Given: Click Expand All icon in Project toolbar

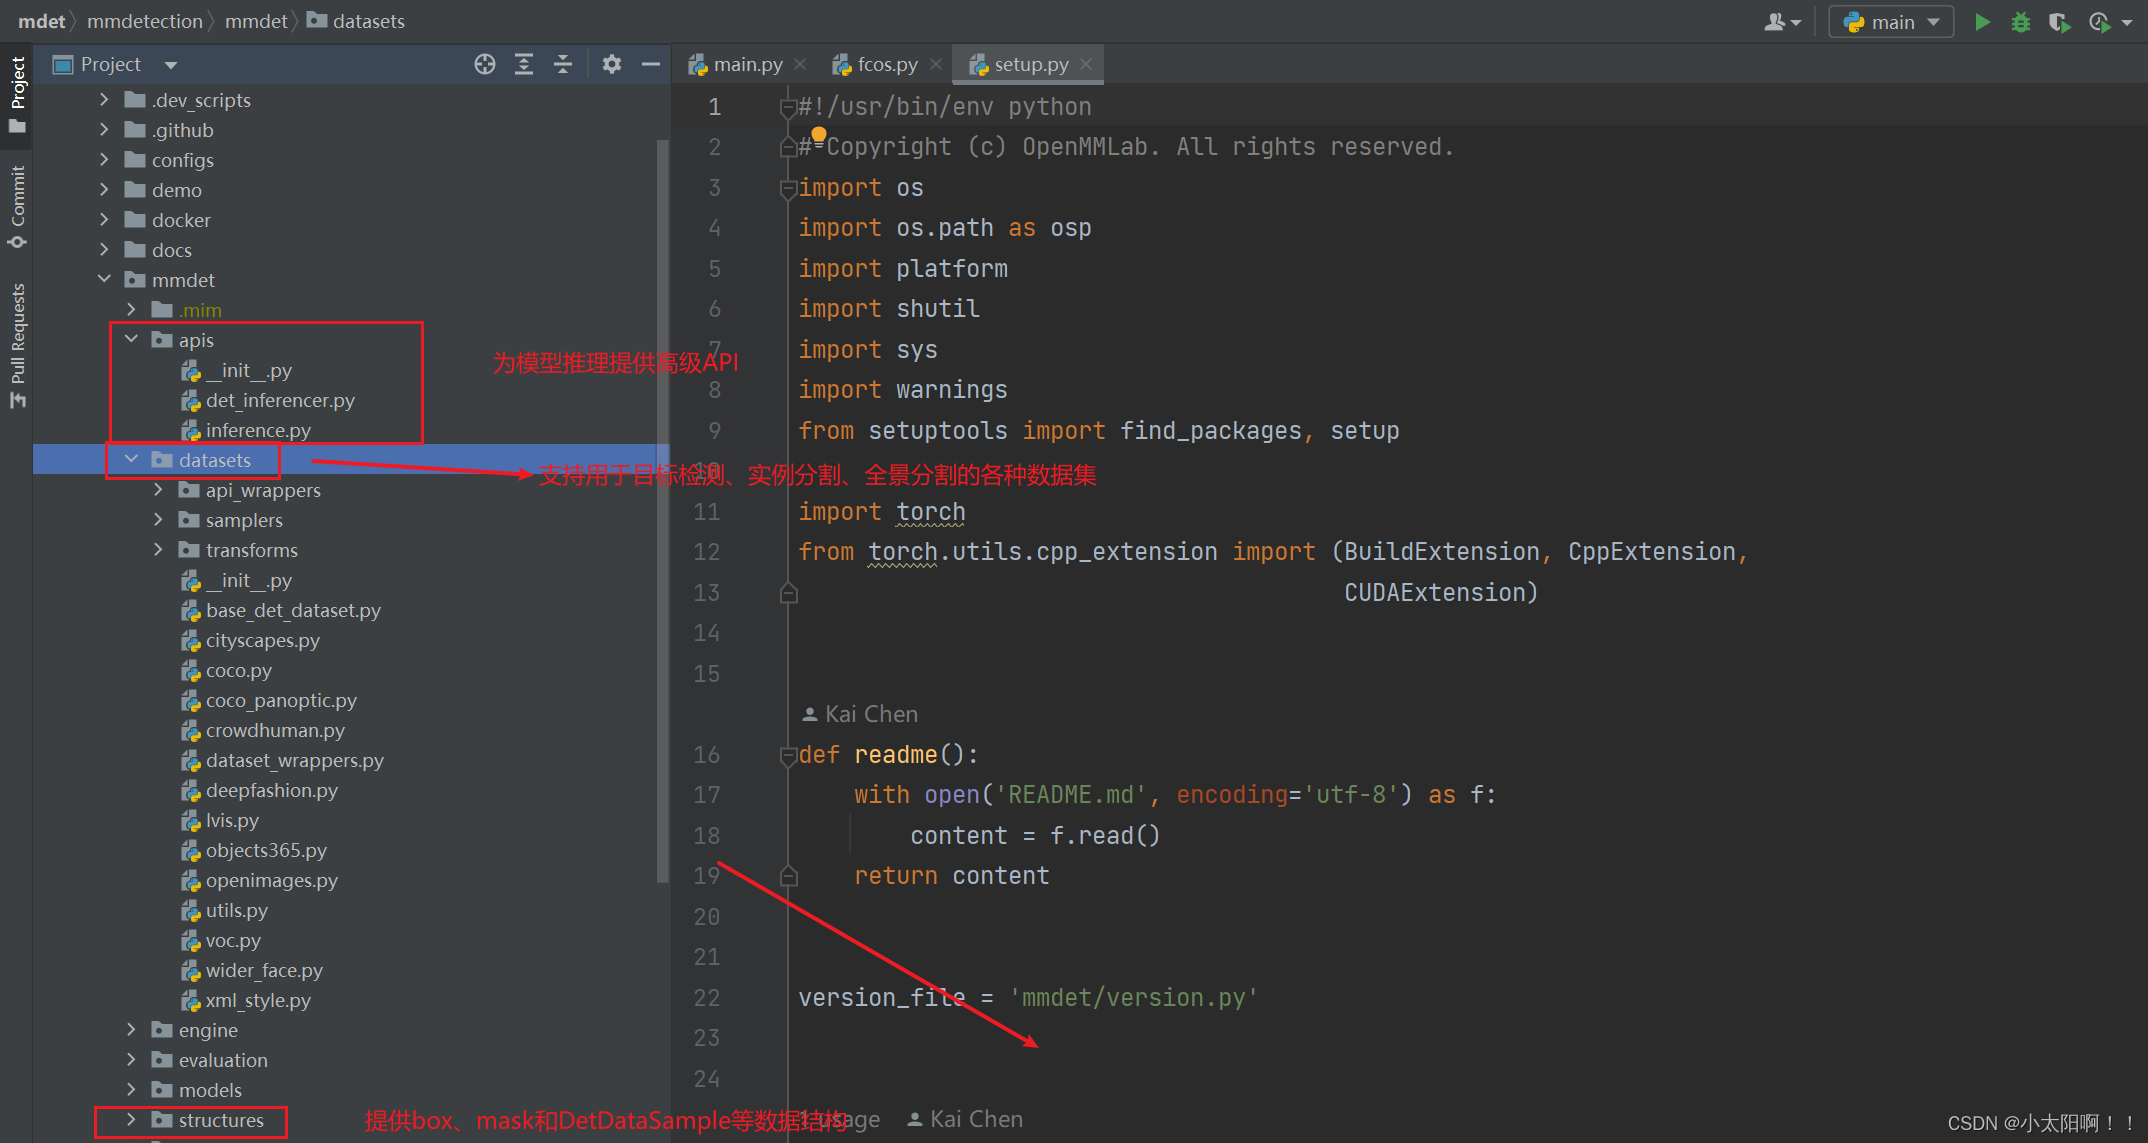Looking at the screenshot, I should pyautogui.click(x=524, y=65).
